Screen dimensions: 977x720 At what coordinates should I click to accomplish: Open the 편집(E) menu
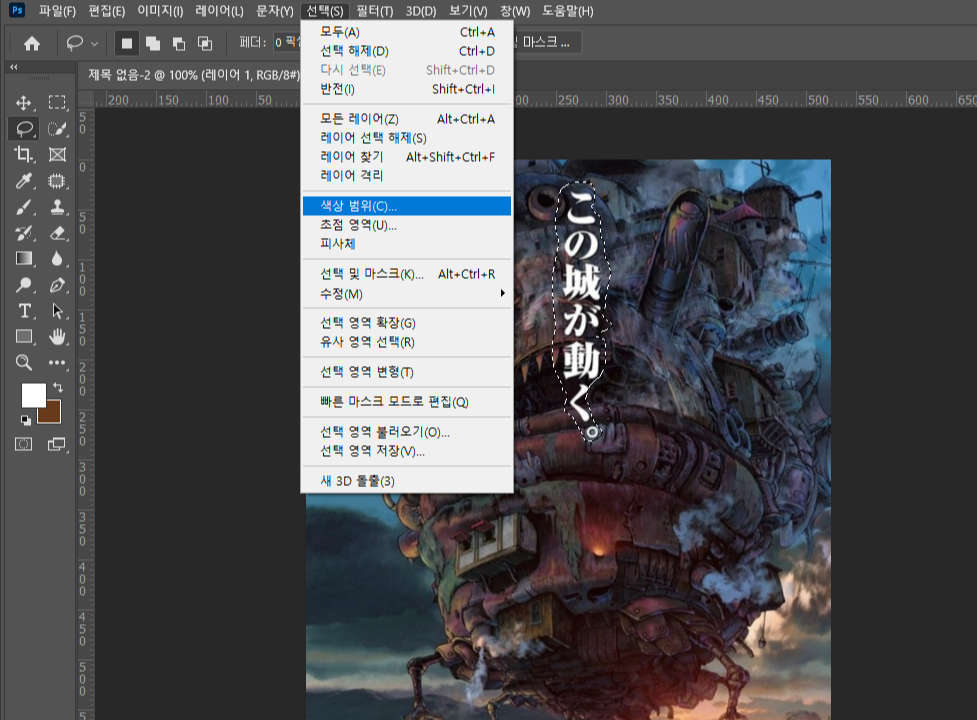click(x=107, y=11)
